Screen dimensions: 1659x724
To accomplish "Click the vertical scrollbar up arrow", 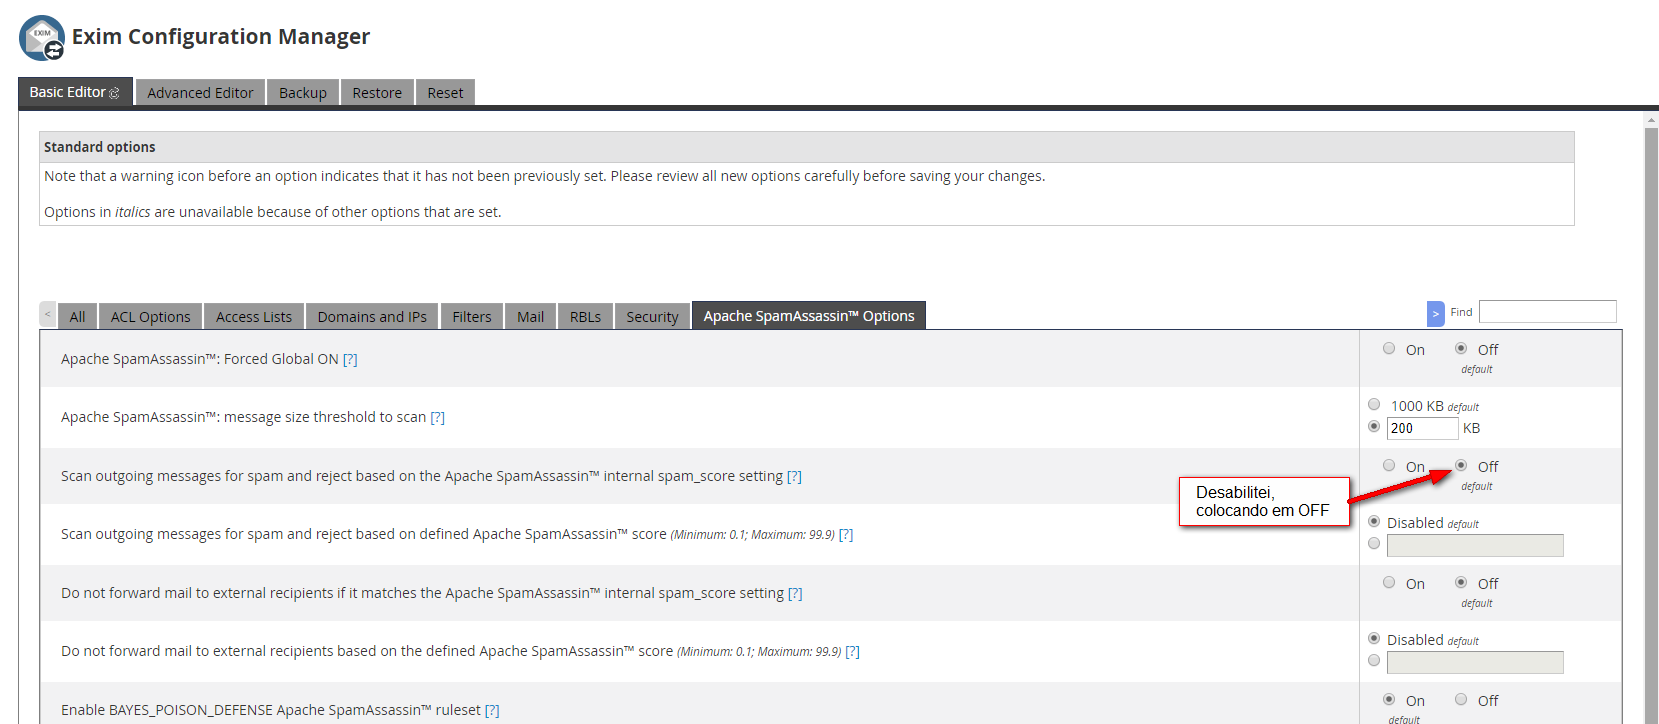I will point(1651,120).
